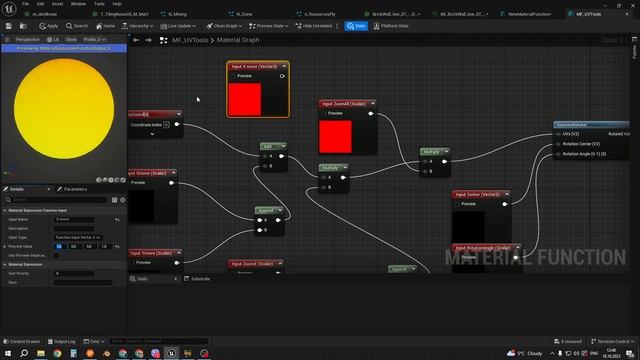Viewport: 640px width, 360px height.
Task: Click the Input Name text field
Action: pyautogui.click(x=74, y=220)
